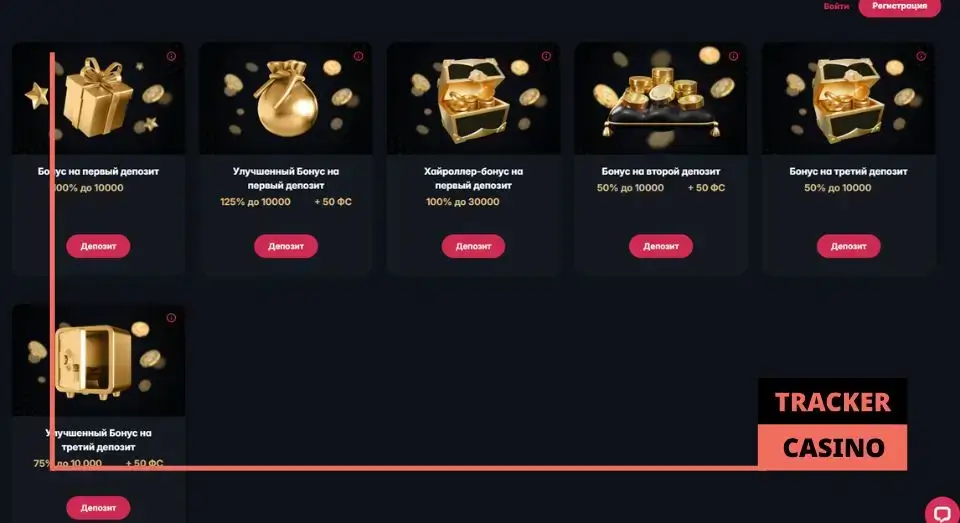
Task: Open info icon on first deposit bonus card
Action: 171,56
